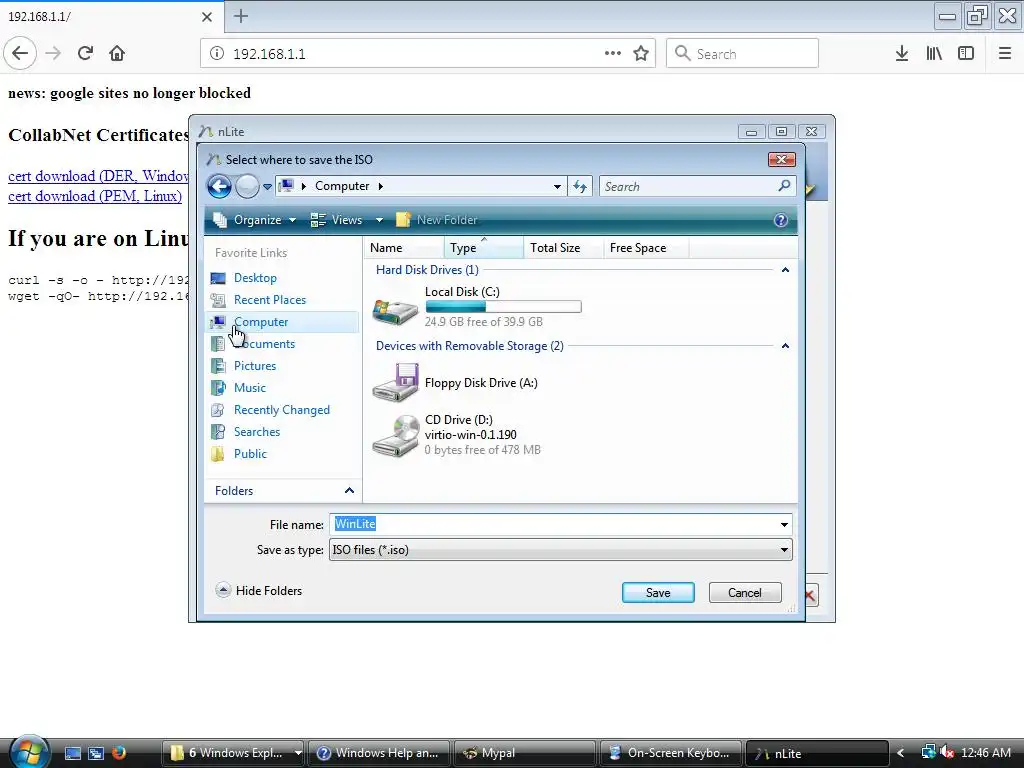Bookmark this page with the star icon
1024x768 pixels.
coord(641,54)
